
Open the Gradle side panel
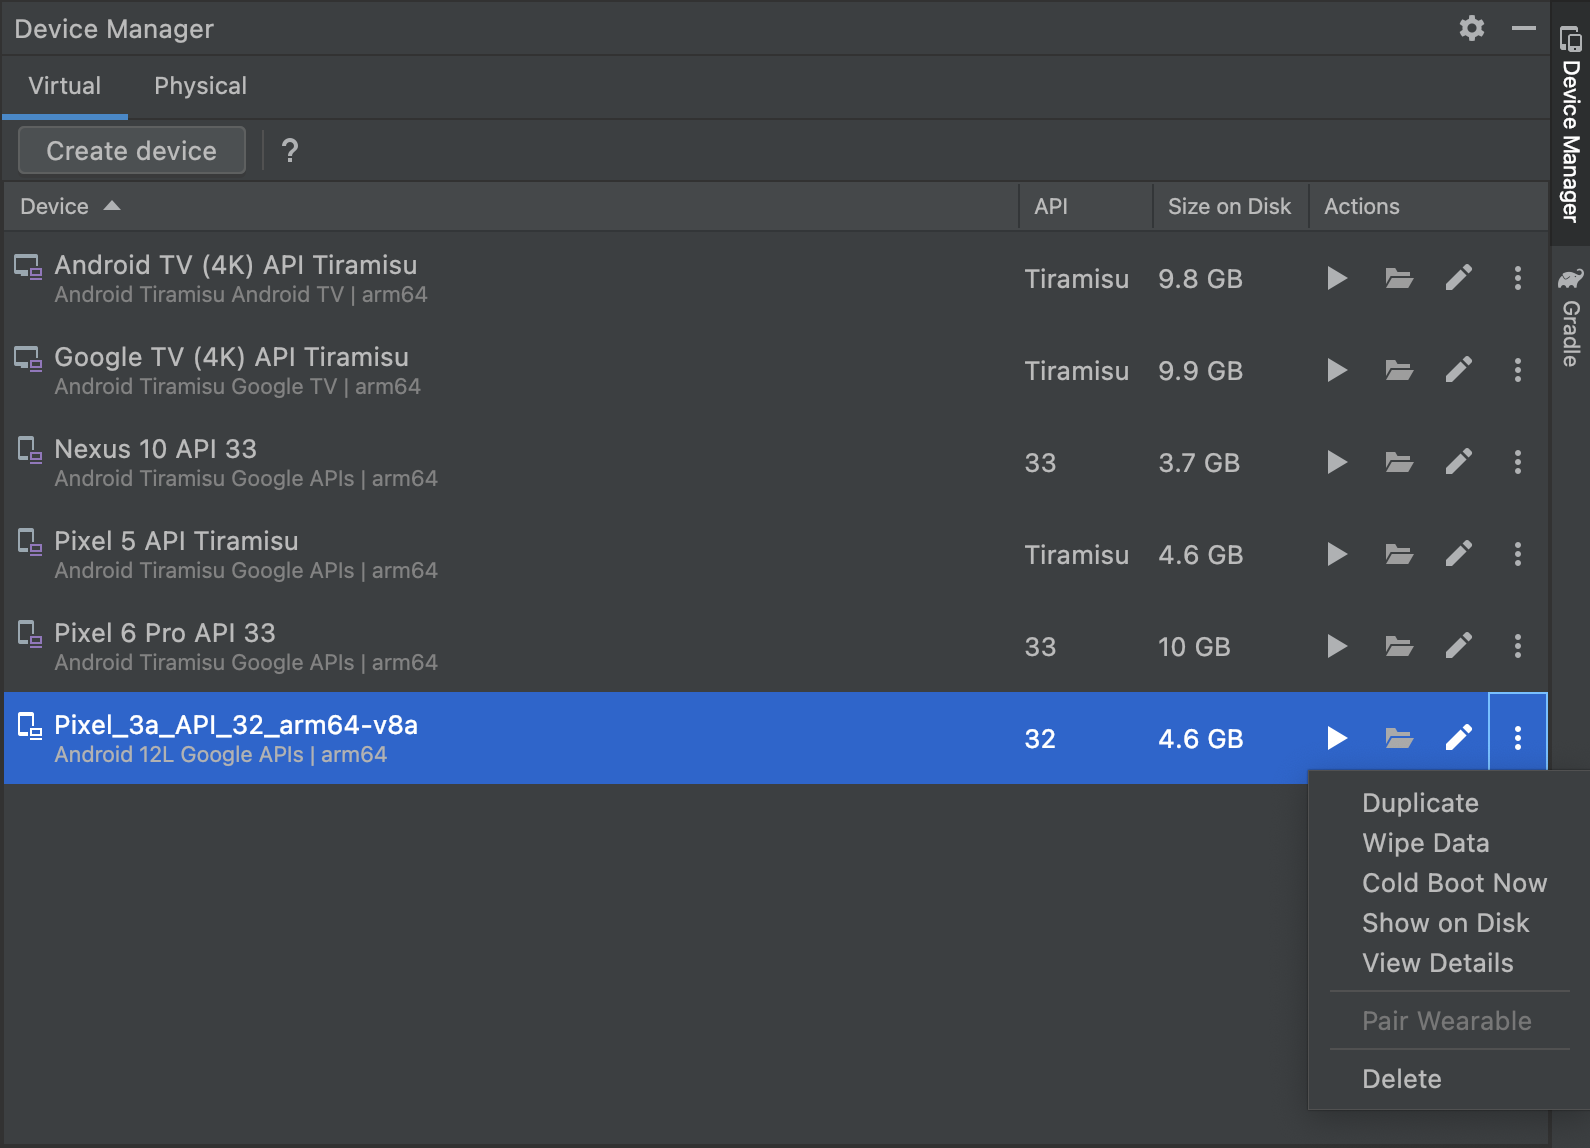(1570, 320)
